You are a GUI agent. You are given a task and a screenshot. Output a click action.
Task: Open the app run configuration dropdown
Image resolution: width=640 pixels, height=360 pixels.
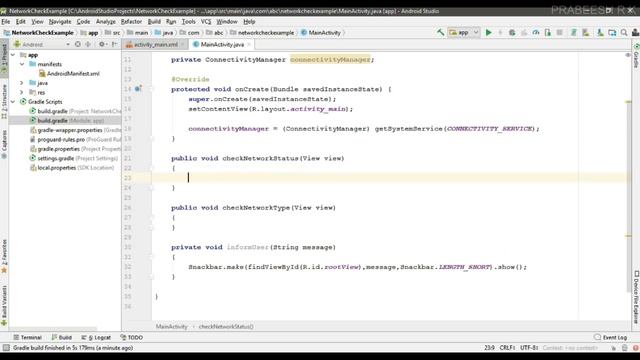coord(464,32)
